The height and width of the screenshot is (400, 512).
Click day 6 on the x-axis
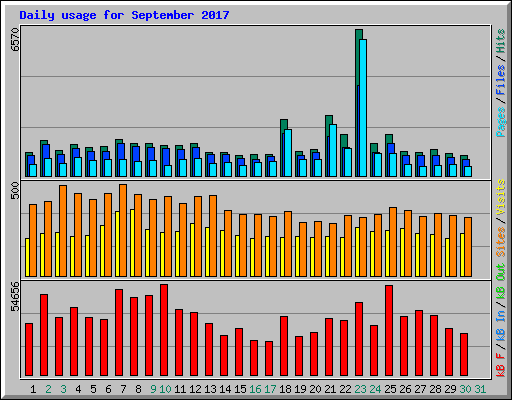click(108, 389)
